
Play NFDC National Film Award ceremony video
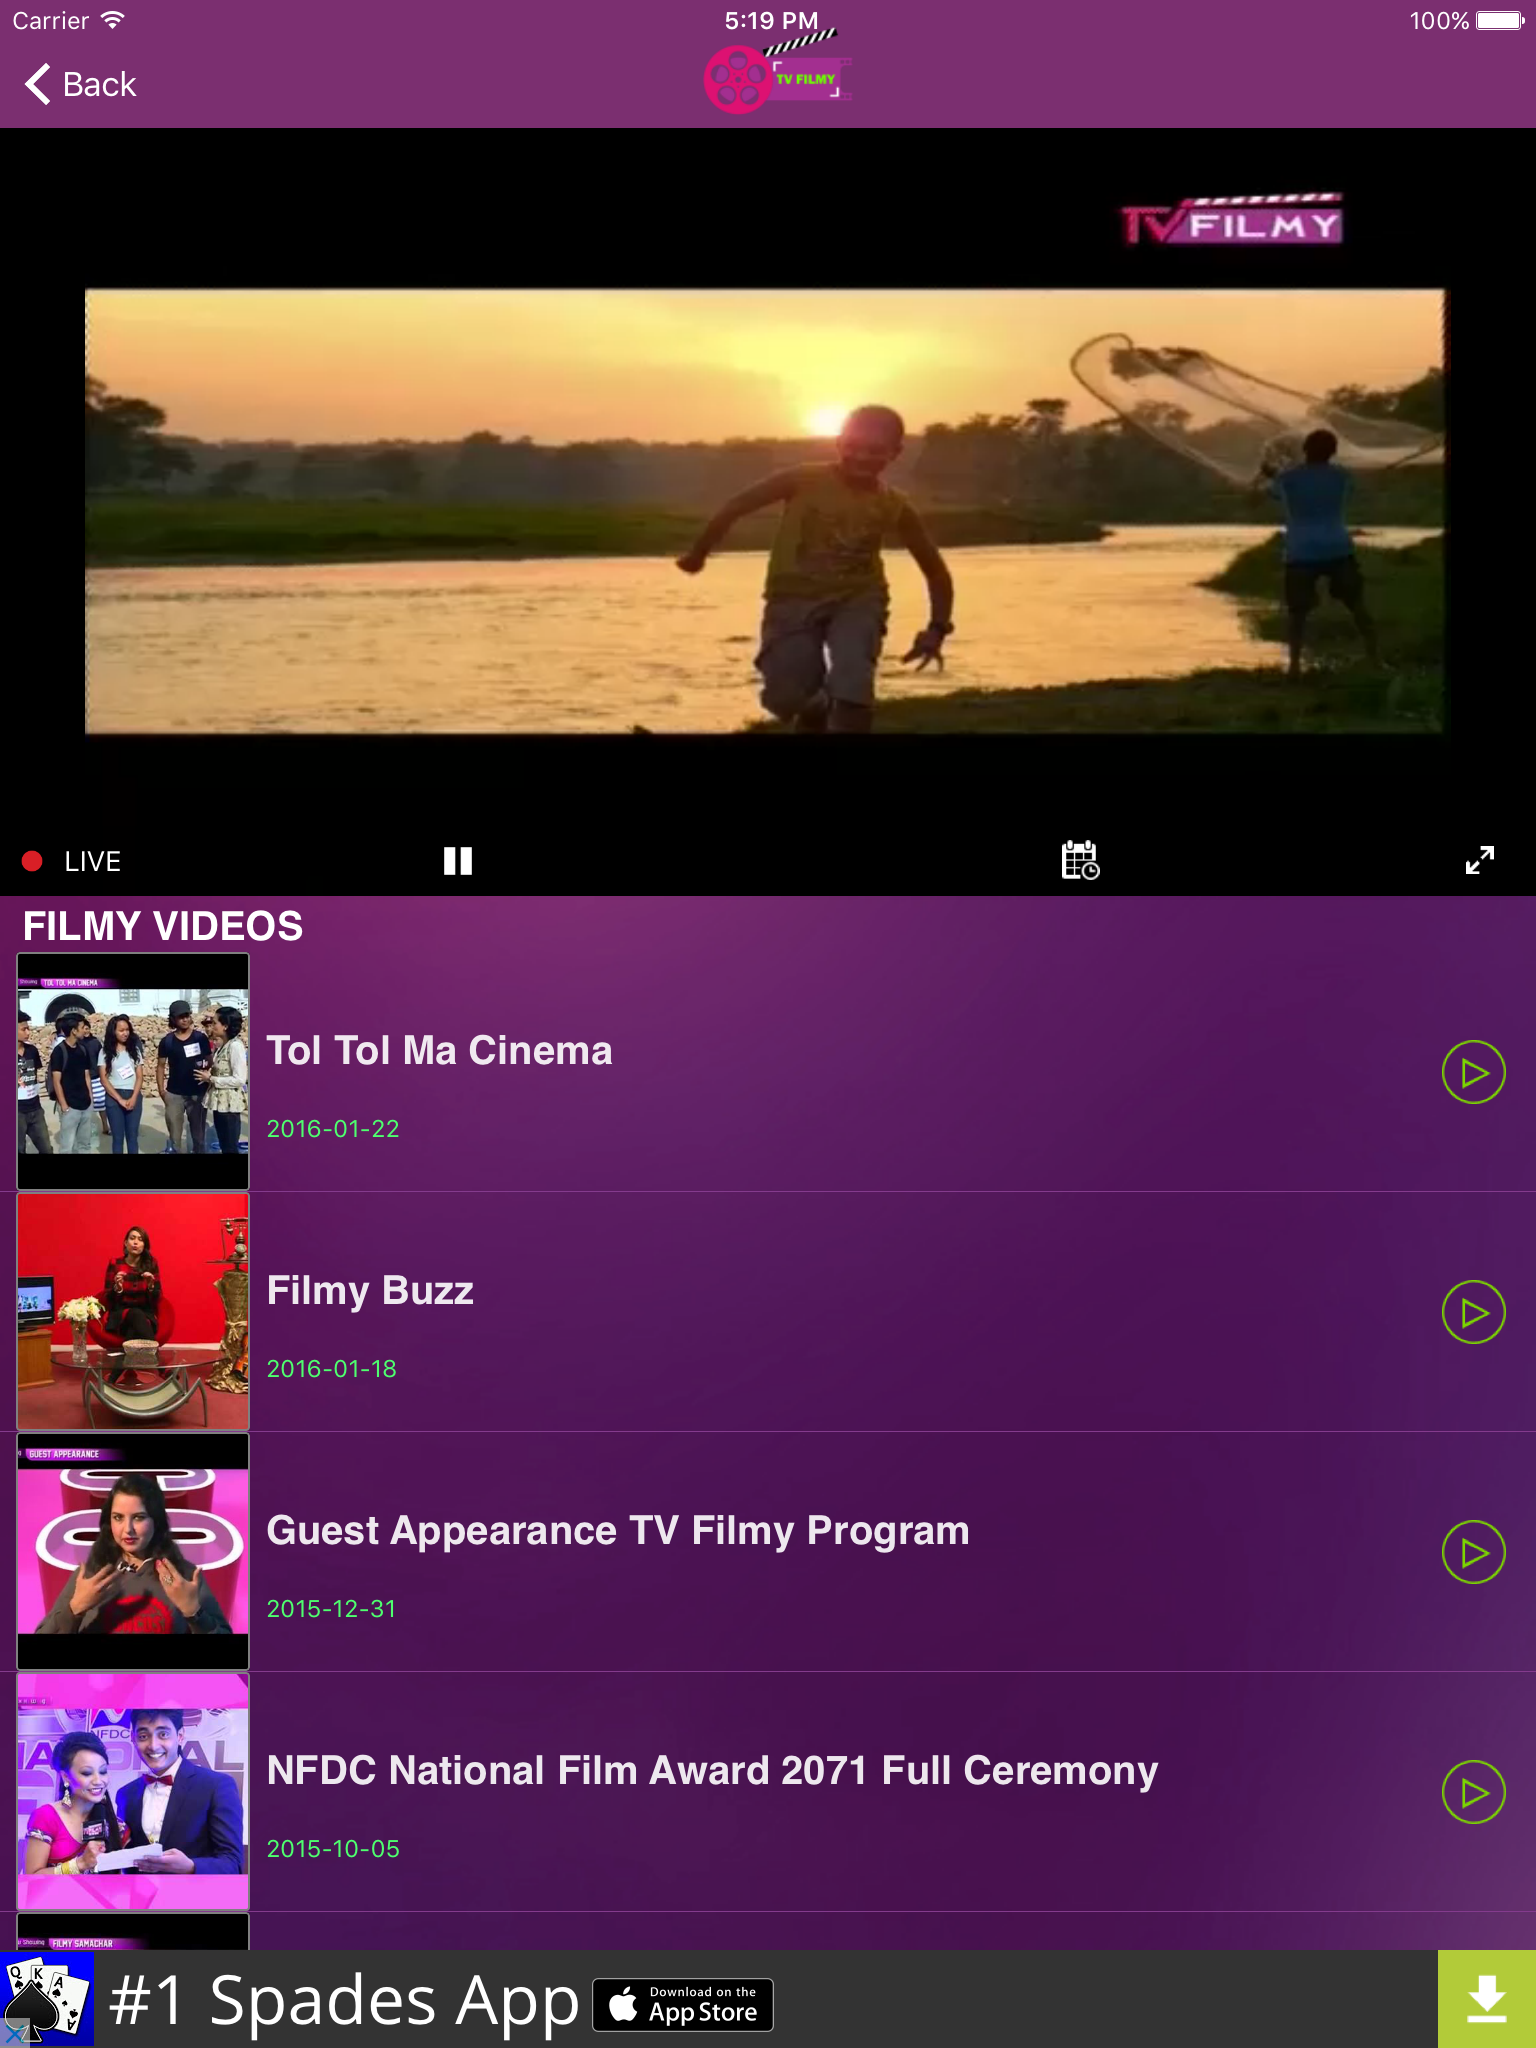1473,1792
